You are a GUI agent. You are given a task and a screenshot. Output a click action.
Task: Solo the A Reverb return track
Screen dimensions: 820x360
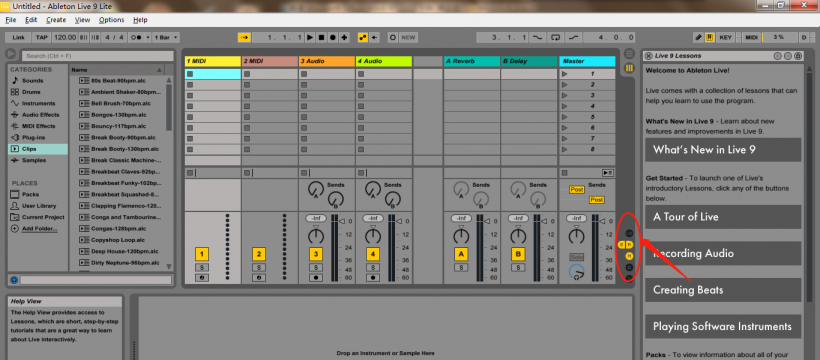pos(461,267)
